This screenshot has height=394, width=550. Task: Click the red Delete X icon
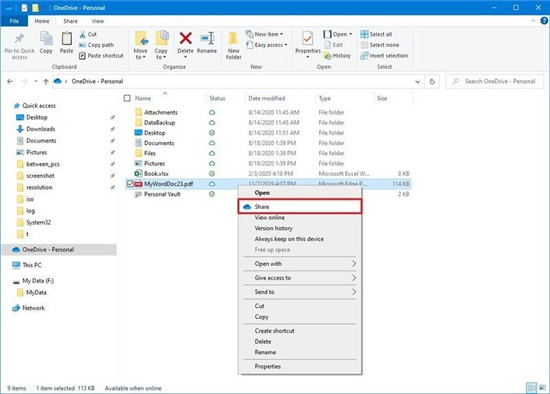(x=185, y=38)
